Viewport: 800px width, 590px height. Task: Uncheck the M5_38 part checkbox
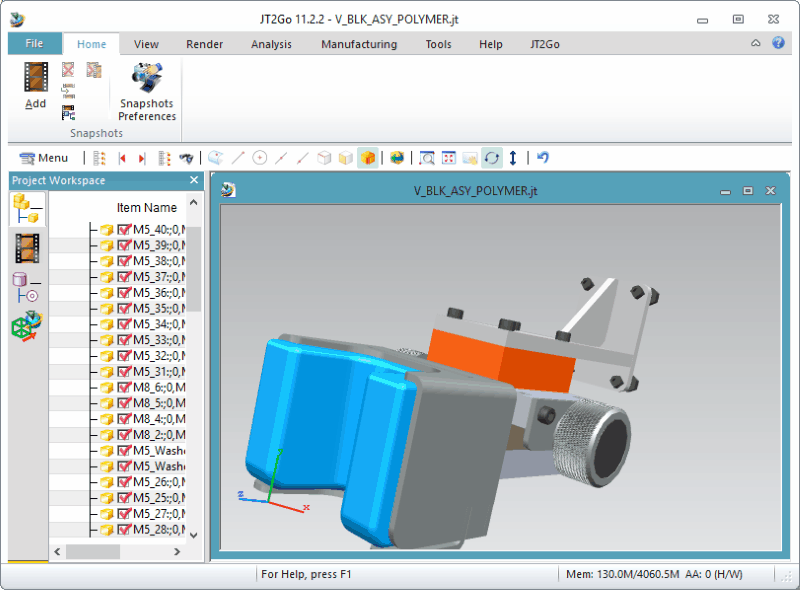pos(124,261)
